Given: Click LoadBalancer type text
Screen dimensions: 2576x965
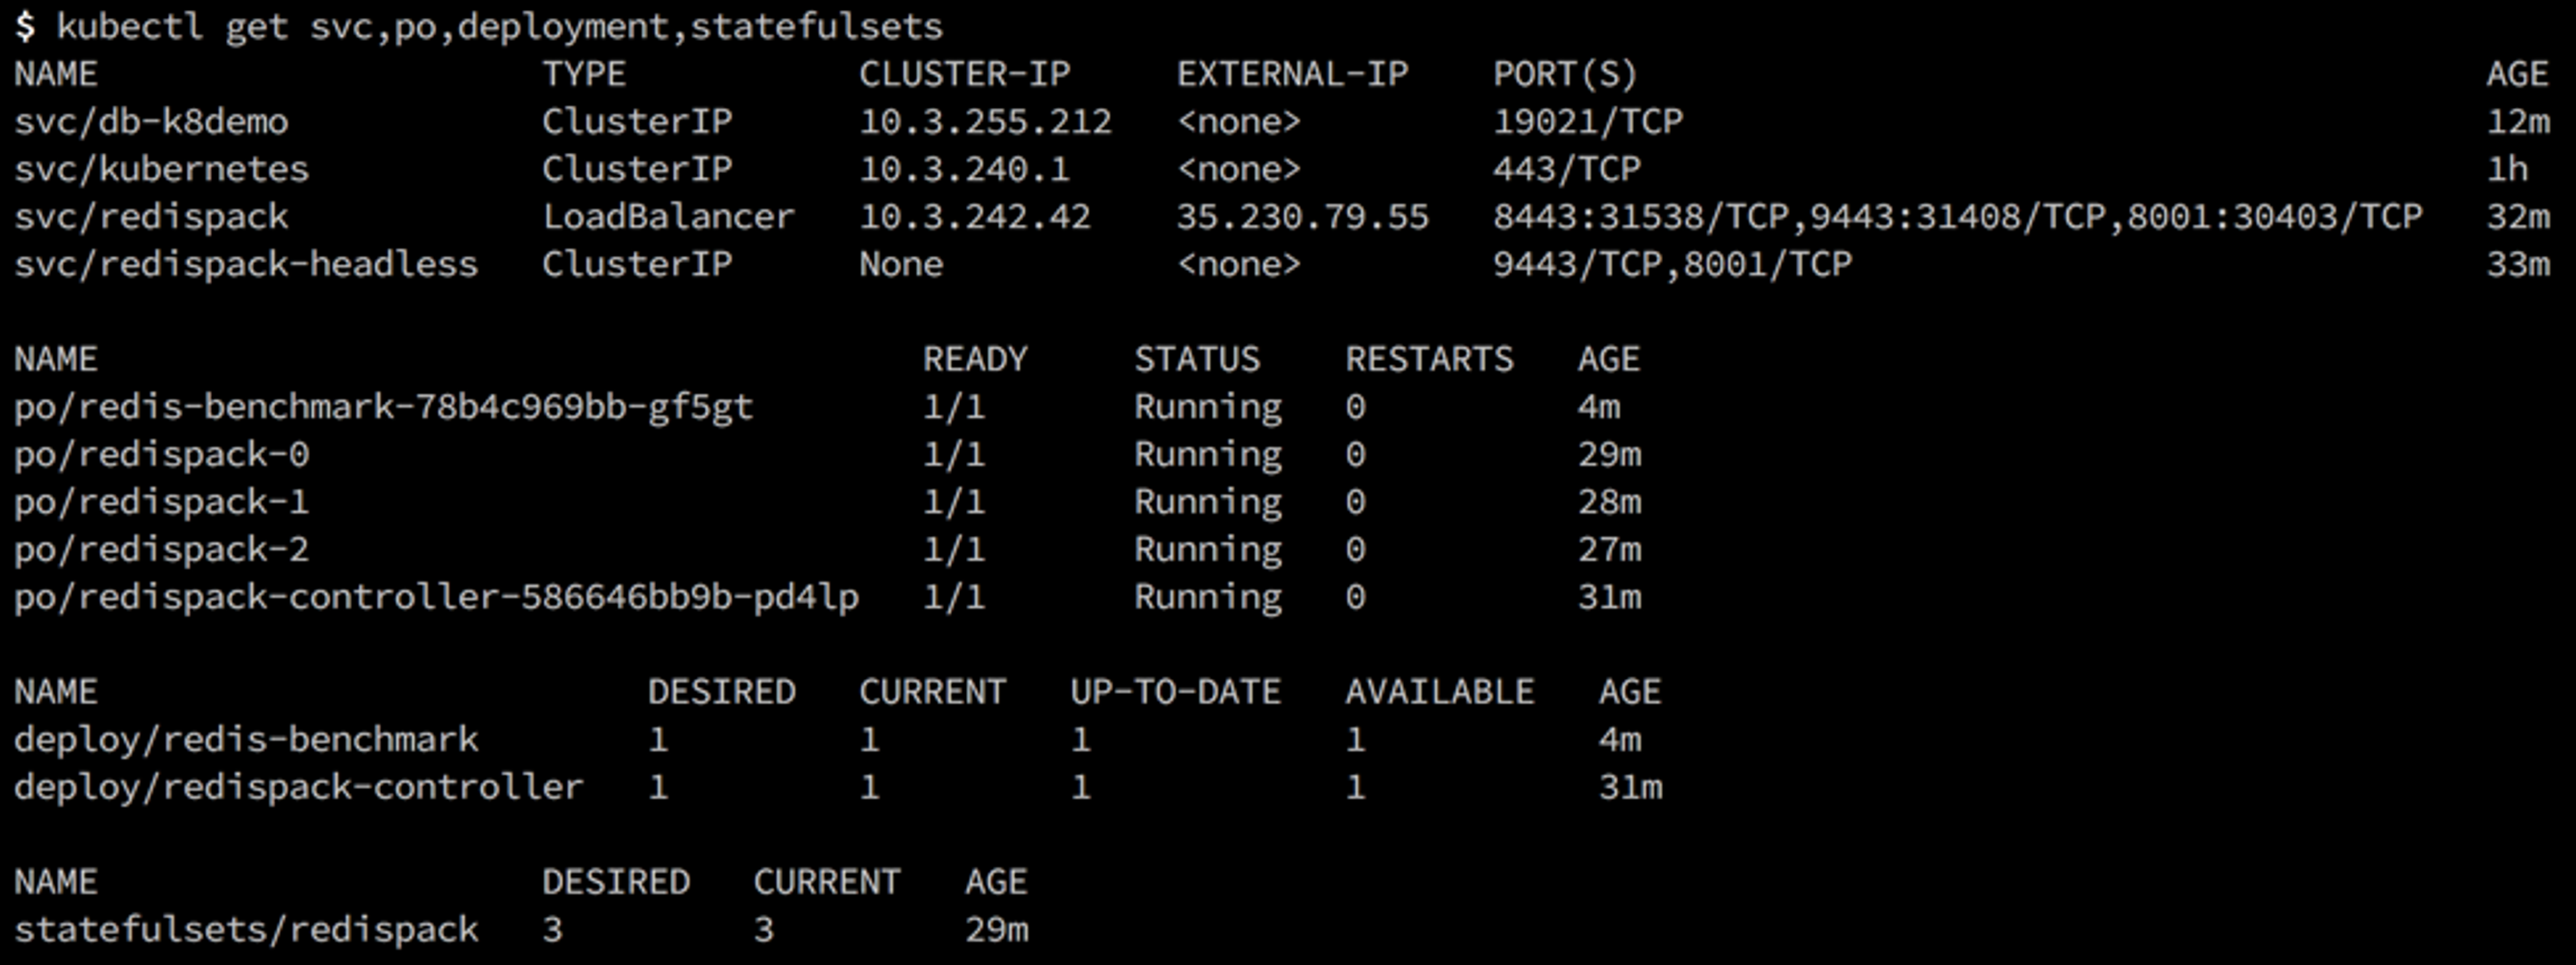Looking at the screenshot, I should [x=668, y=217].
